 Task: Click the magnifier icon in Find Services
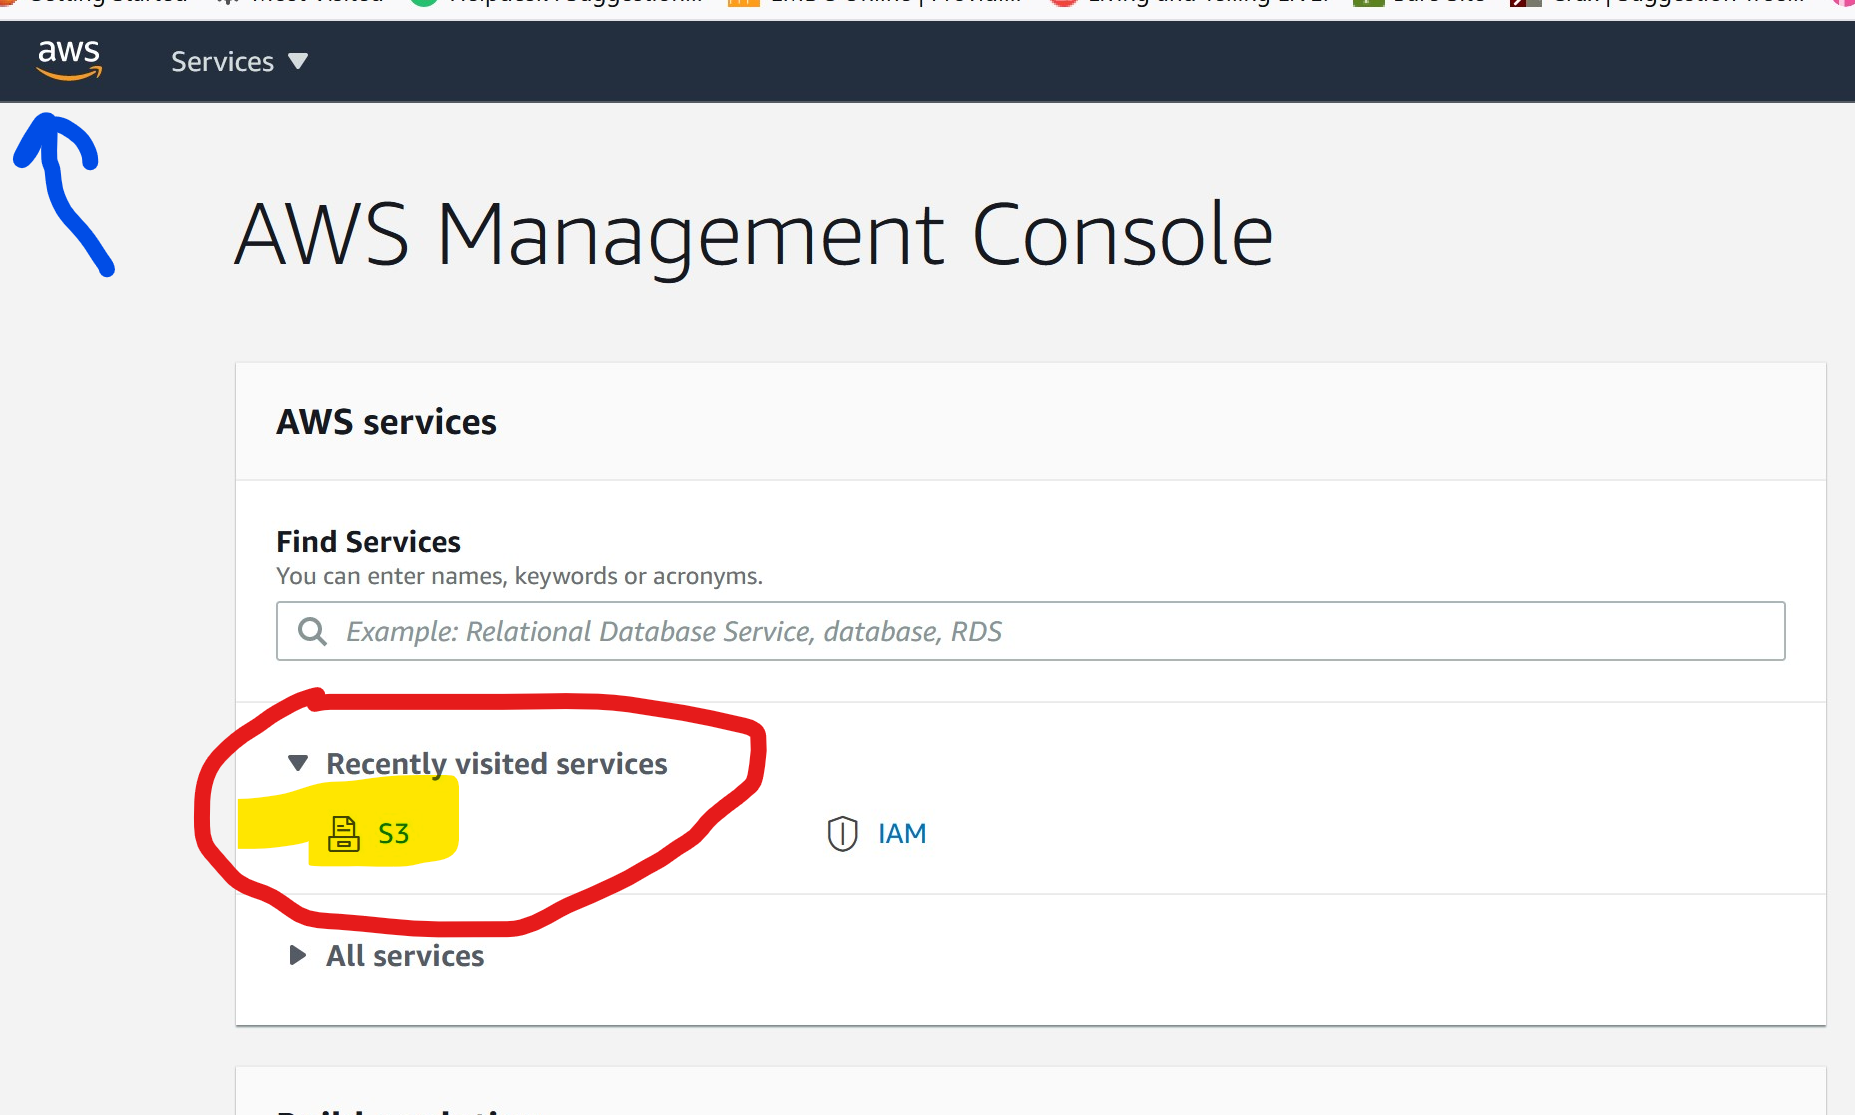point(313,631)
